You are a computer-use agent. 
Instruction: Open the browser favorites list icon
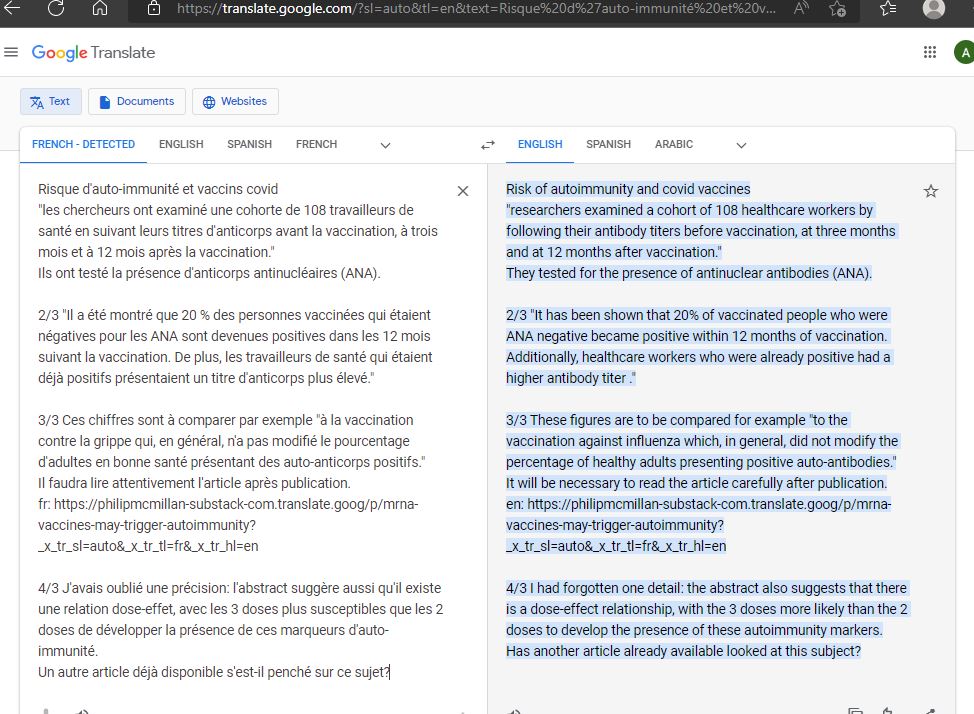click(x=888, y=8)
